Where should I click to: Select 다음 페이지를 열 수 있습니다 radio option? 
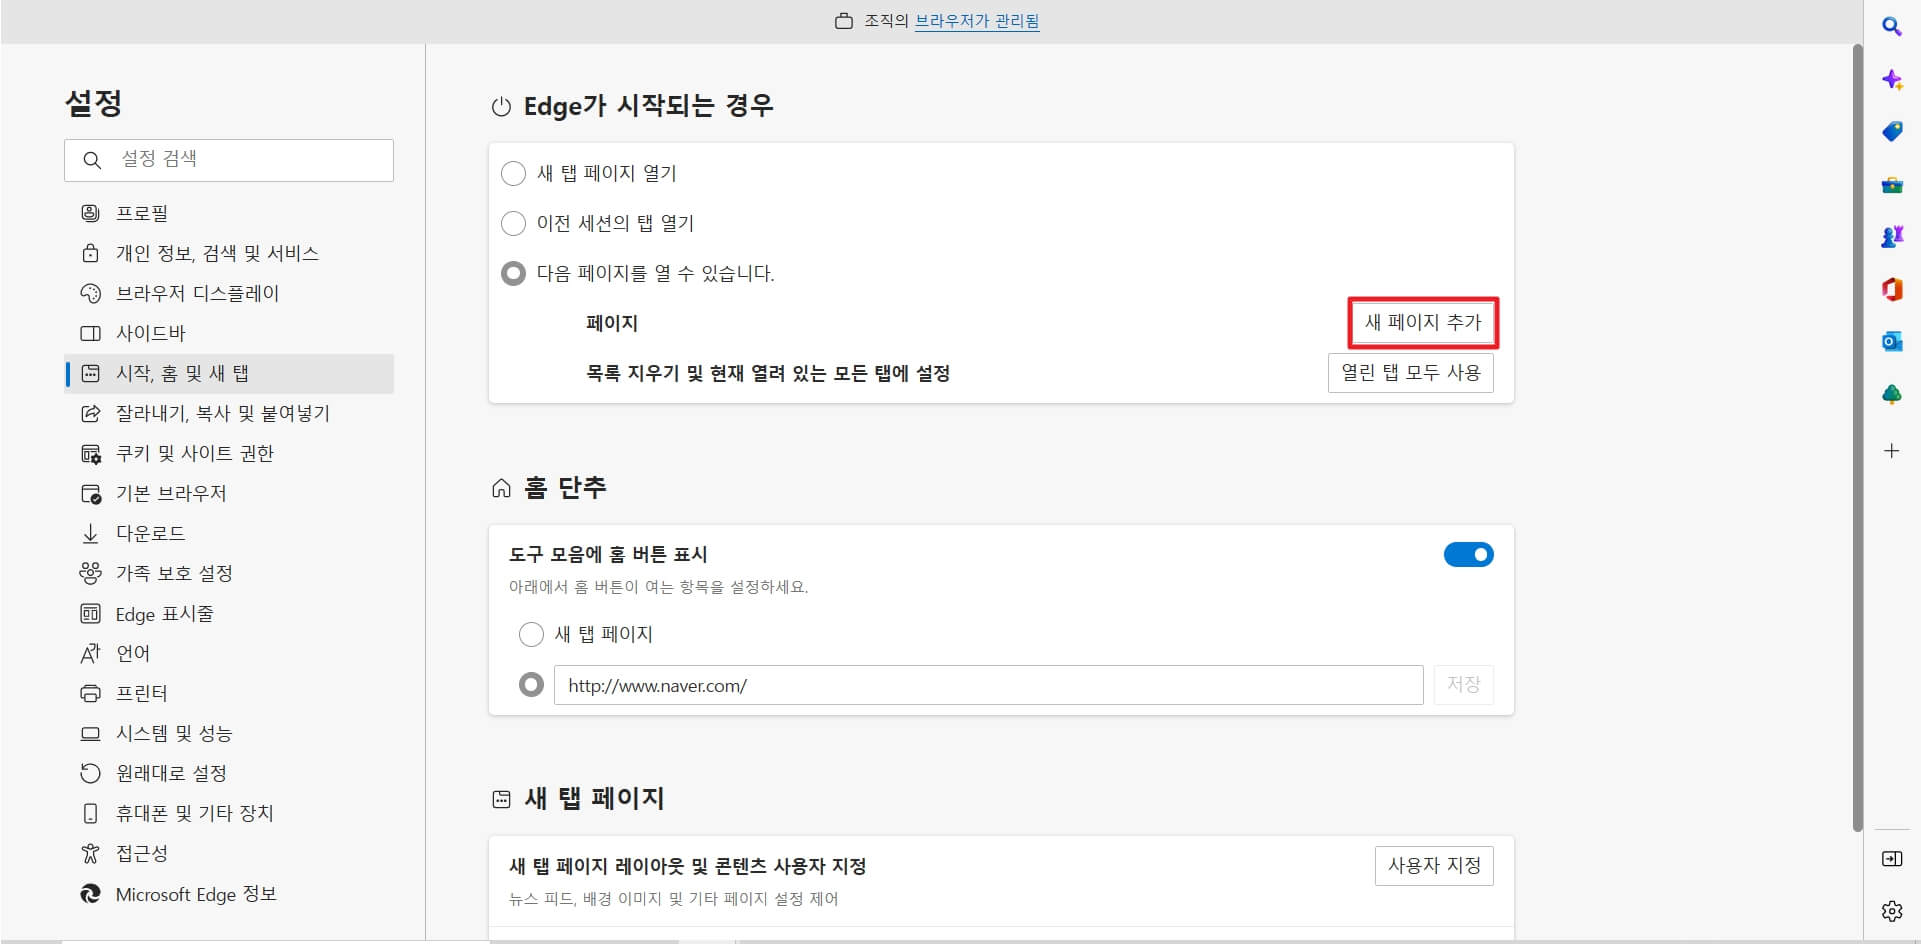click(x=513, y=273)
